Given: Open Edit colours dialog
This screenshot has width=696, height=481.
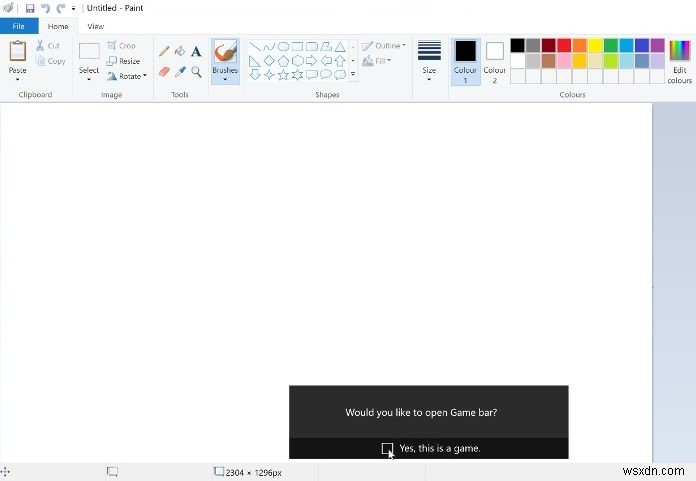Looking at the screenshot, I should tap(680, 61).
